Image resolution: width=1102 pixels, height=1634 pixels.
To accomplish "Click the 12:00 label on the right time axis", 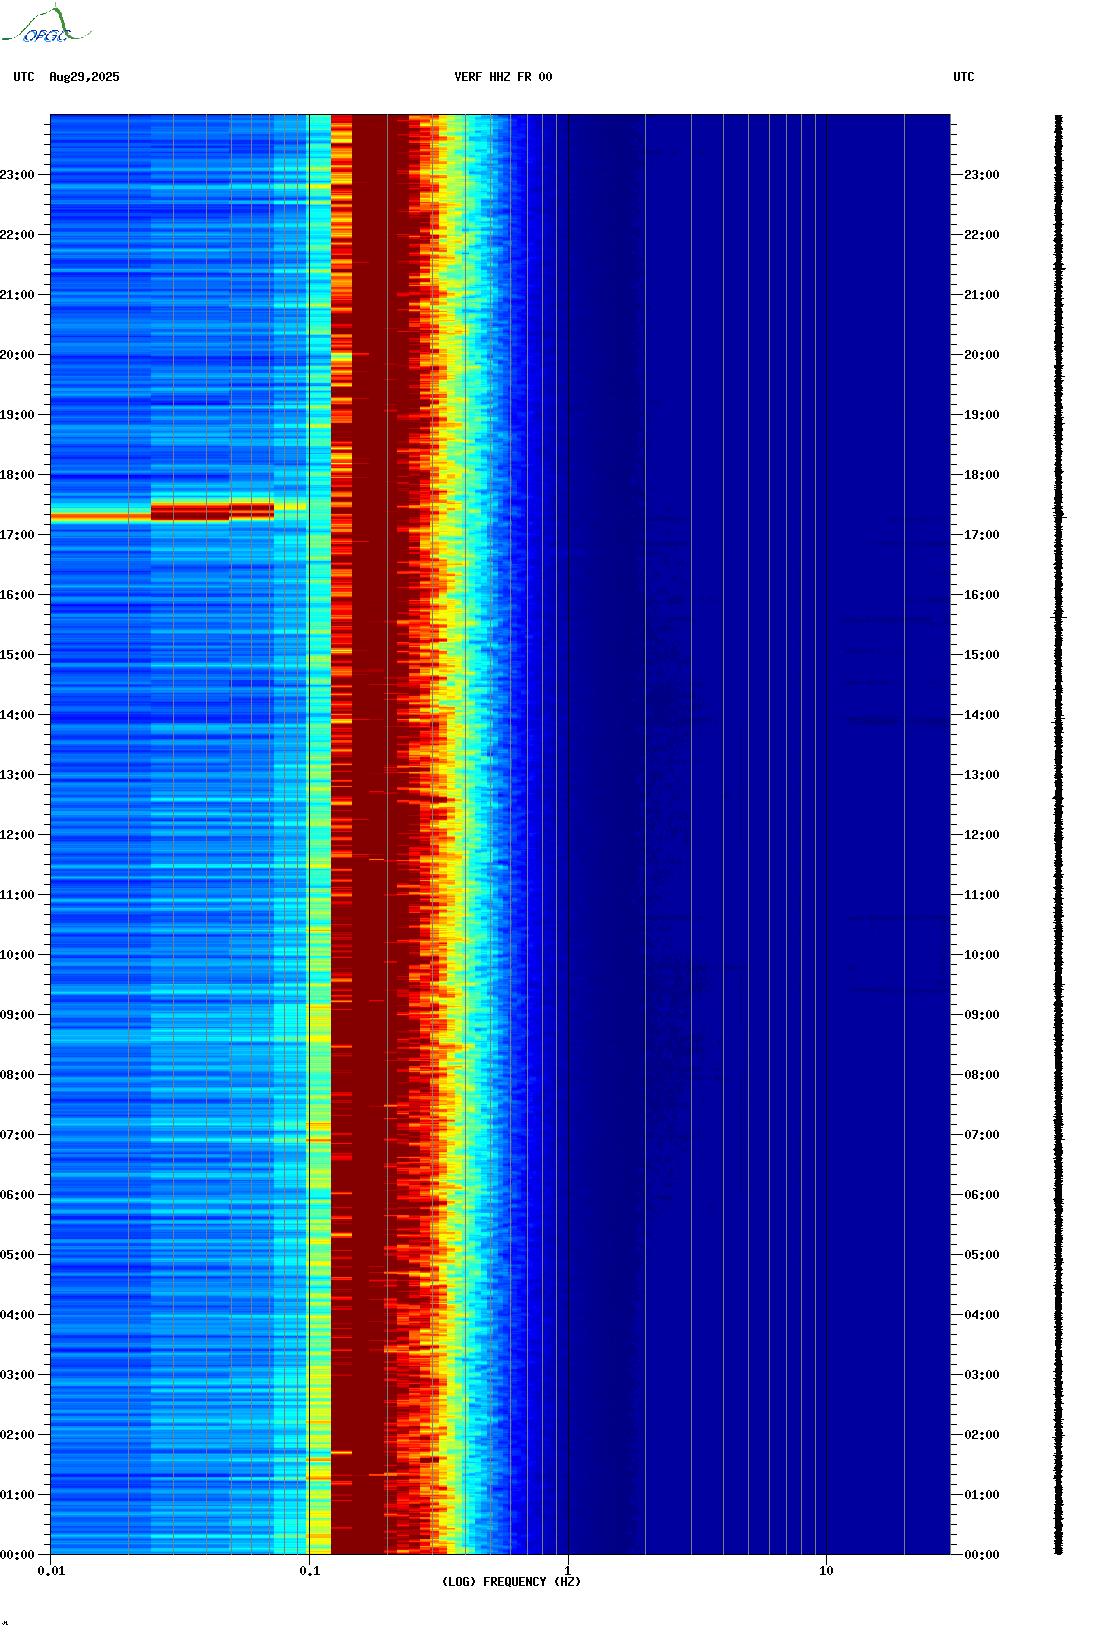I will 982,835.
